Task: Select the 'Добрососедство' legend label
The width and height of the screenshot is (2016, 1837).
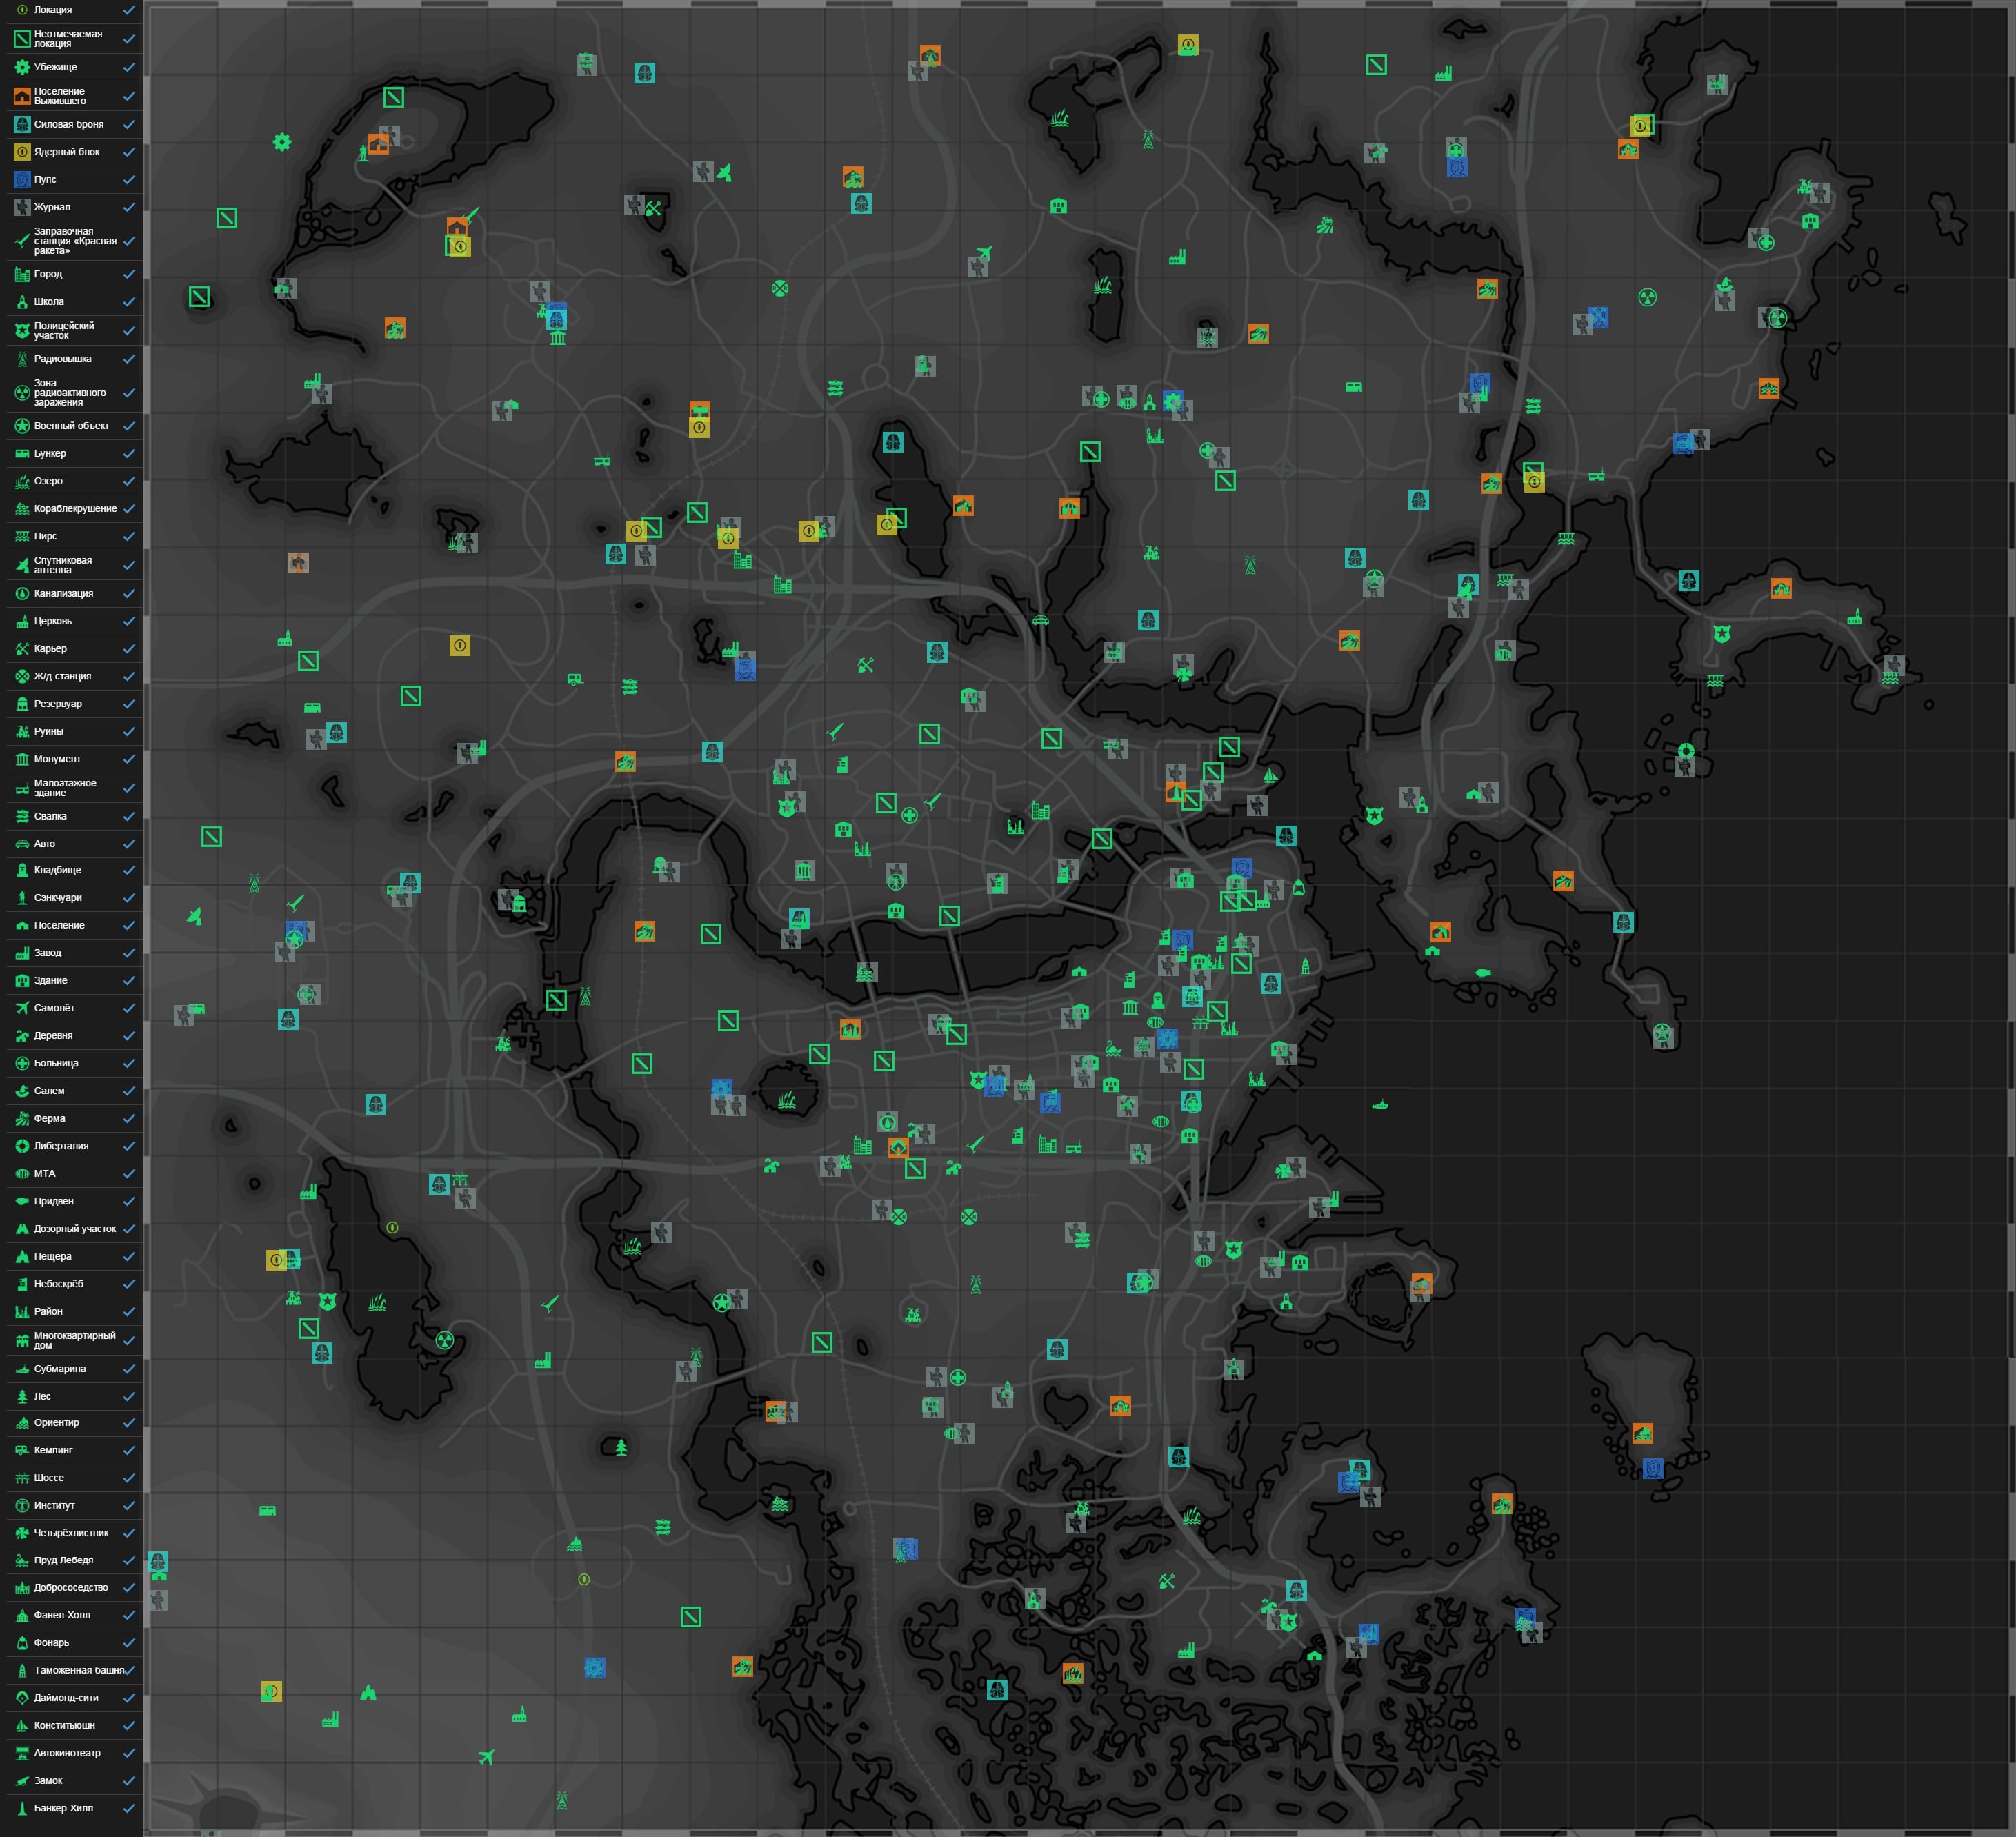Action: pos(71,1588)
